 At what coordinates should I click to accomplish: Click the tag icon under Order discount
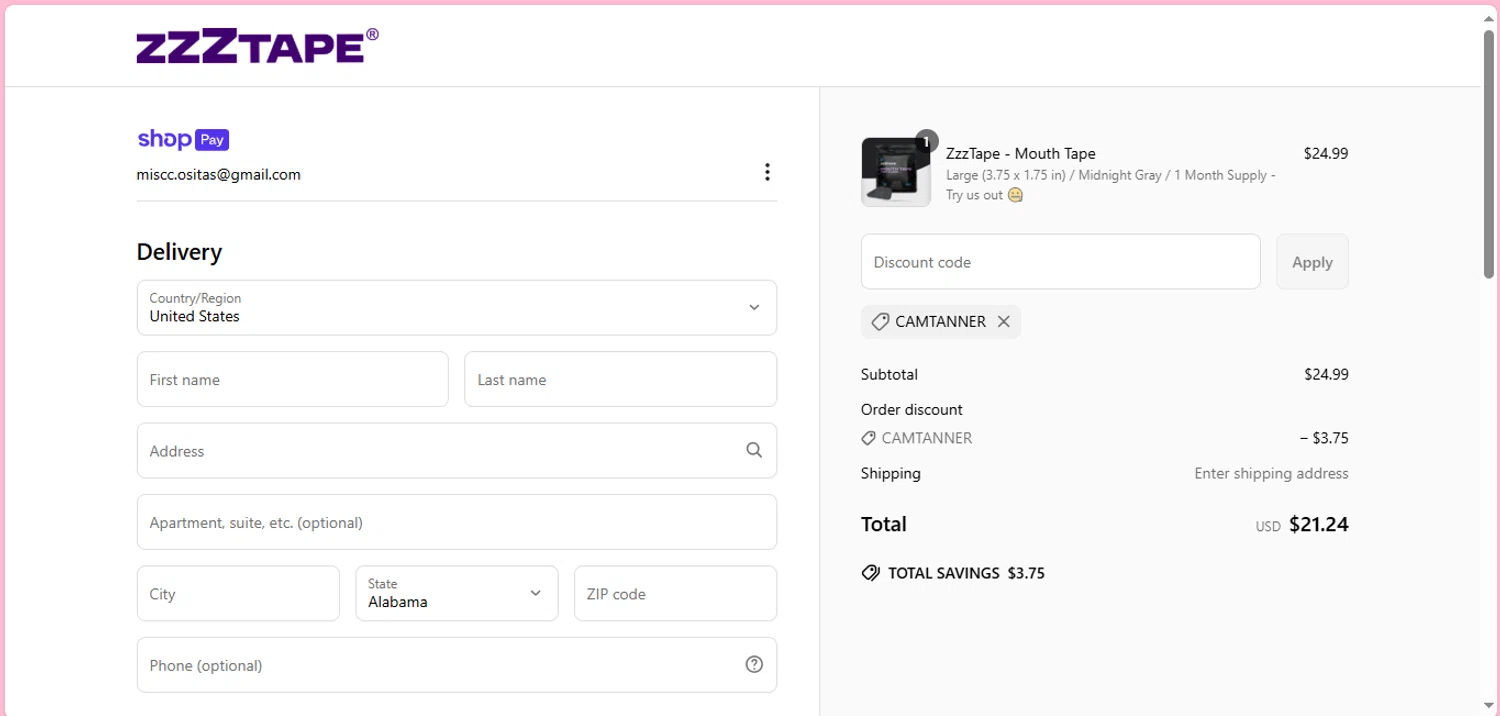tap(868, 438)
